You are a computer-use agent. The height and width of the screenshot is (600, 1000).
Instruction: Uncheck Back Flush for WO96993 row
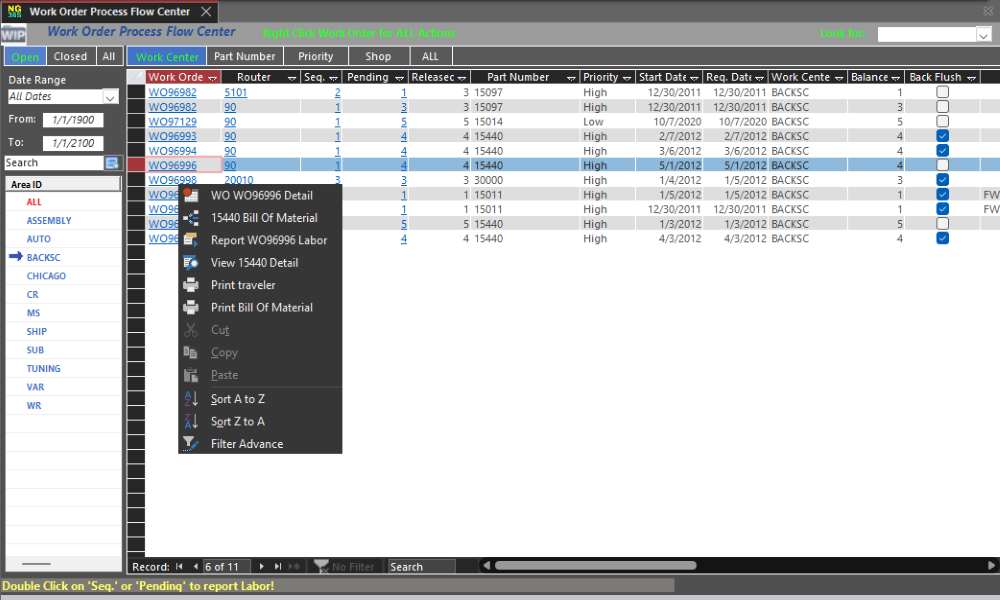(942, 136)
